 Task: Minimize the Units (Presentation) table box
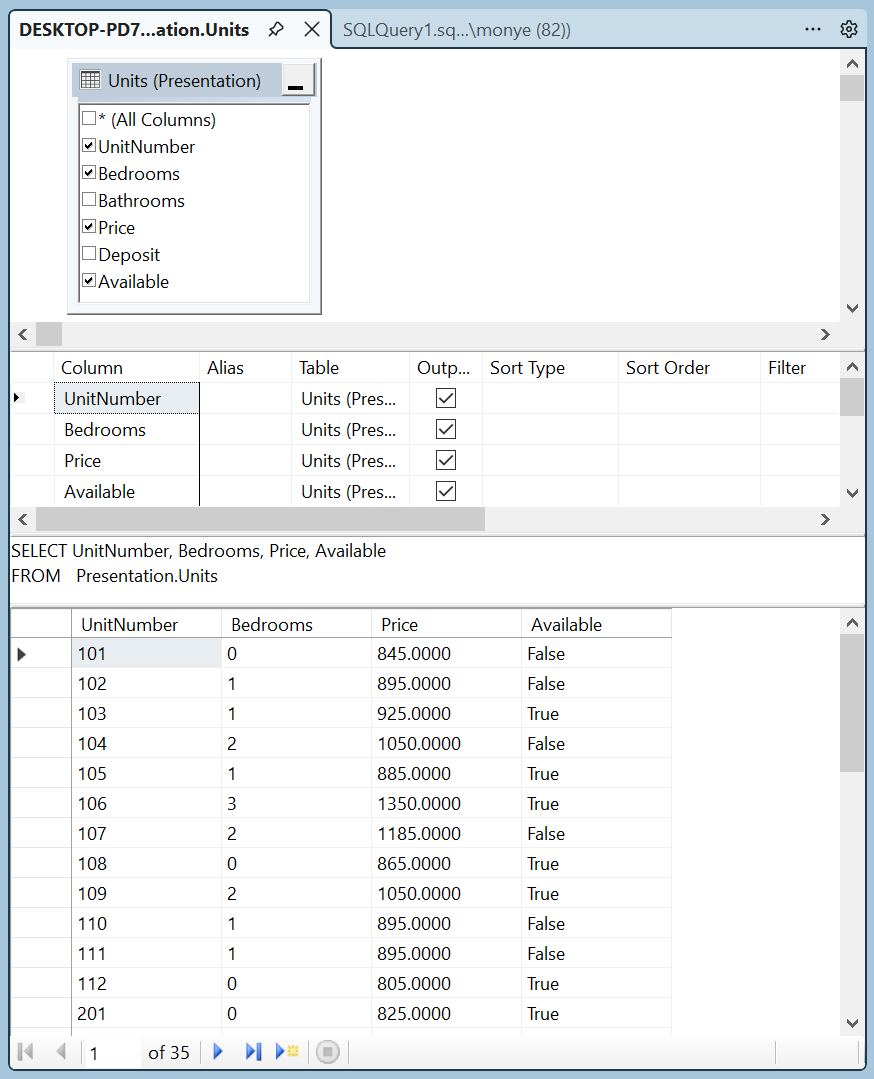pos(297,80)
